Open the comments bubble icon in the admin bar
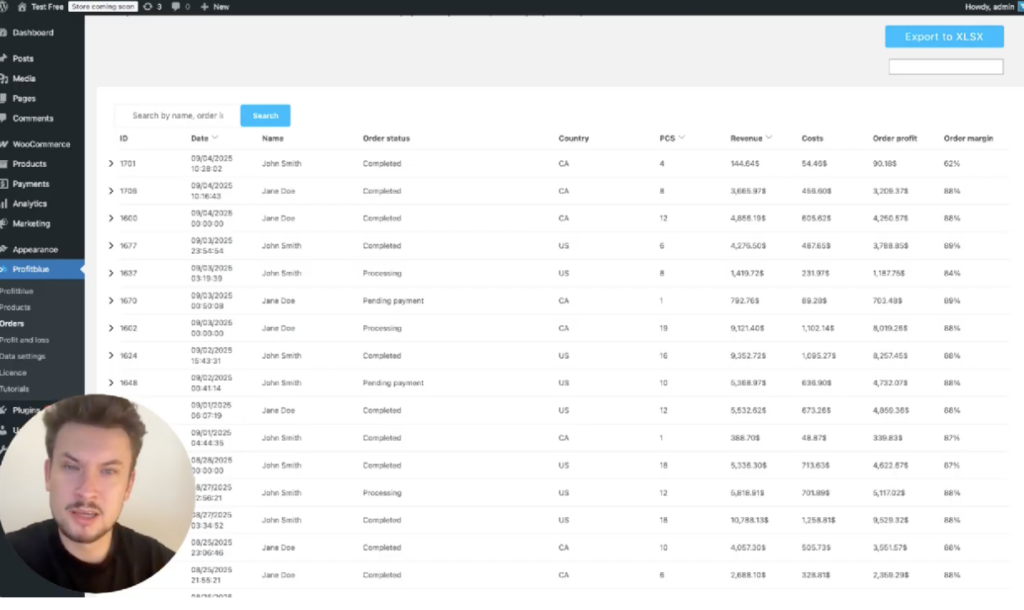Image resolution: width=1024 pixels, height=610 pixels. 176,6
